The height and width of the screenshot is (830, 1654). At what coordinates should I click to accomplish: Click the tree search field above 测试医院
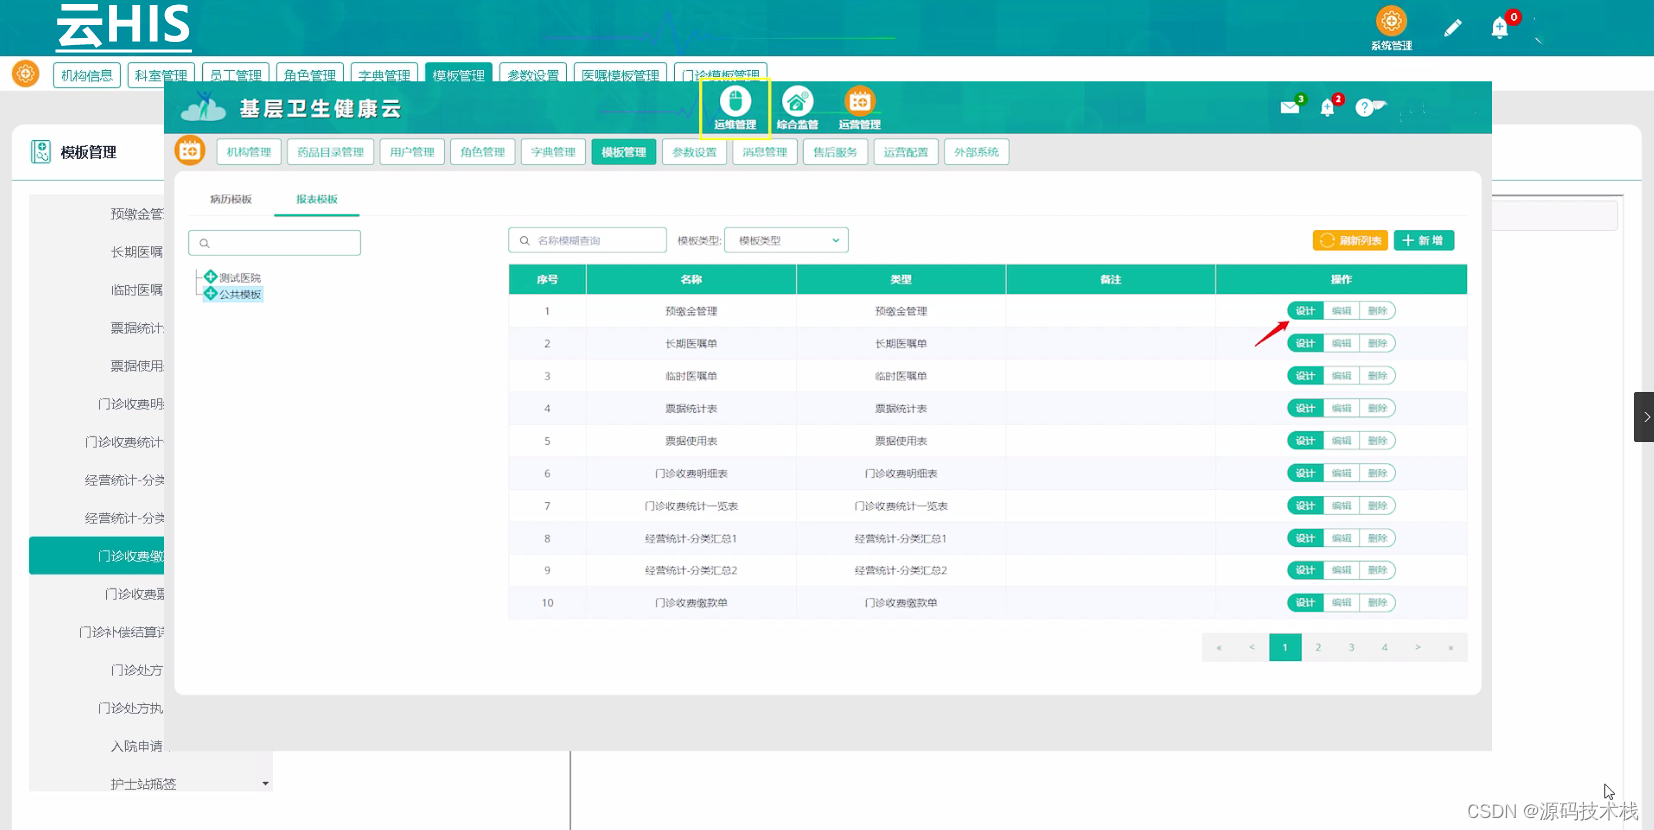(x=274, y=243)
